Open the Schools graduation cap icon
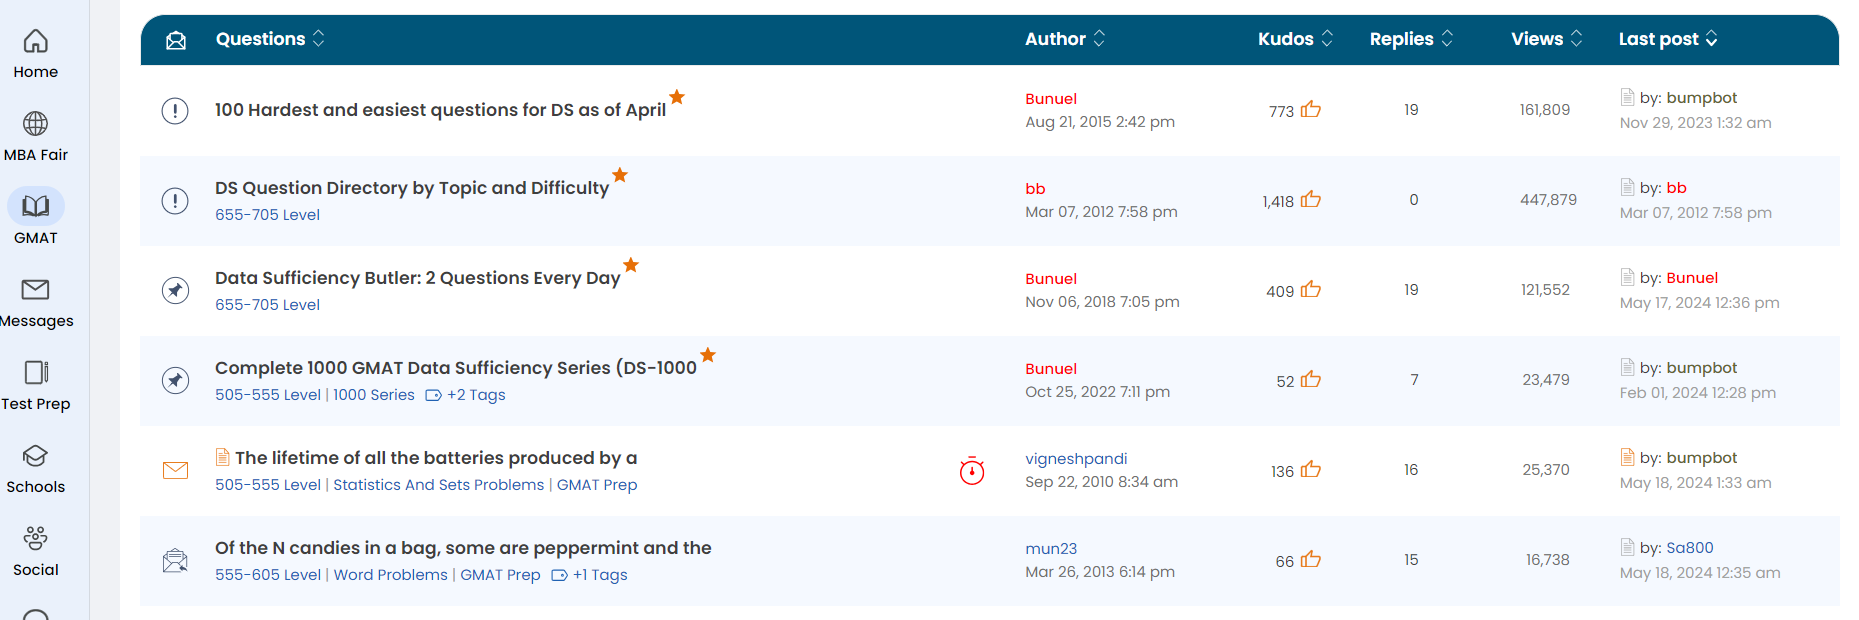The image size is (1859, 620). [x=35, y=456]
